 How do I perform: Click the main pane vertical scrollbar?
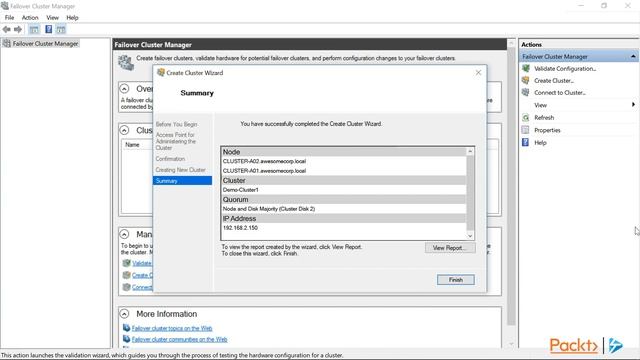click(x=511, y=186)
